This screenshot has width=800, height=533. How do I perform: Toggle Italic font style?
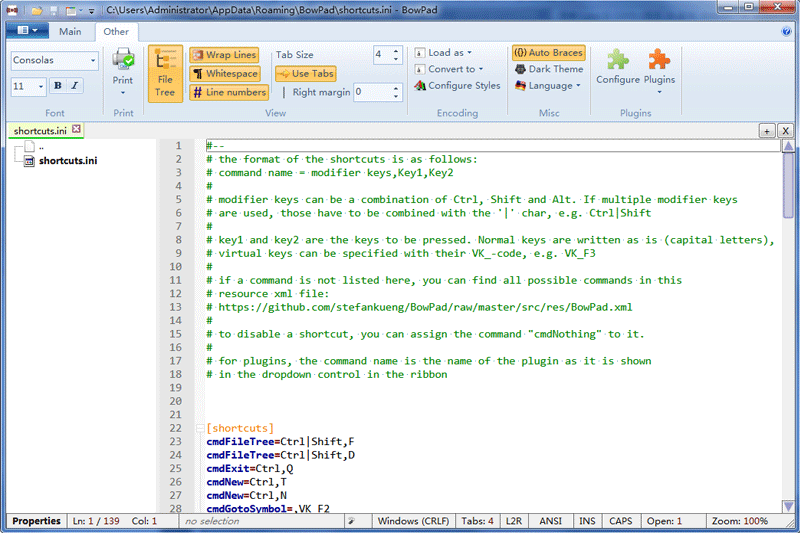pyautogui.click(x=74, y=86)
